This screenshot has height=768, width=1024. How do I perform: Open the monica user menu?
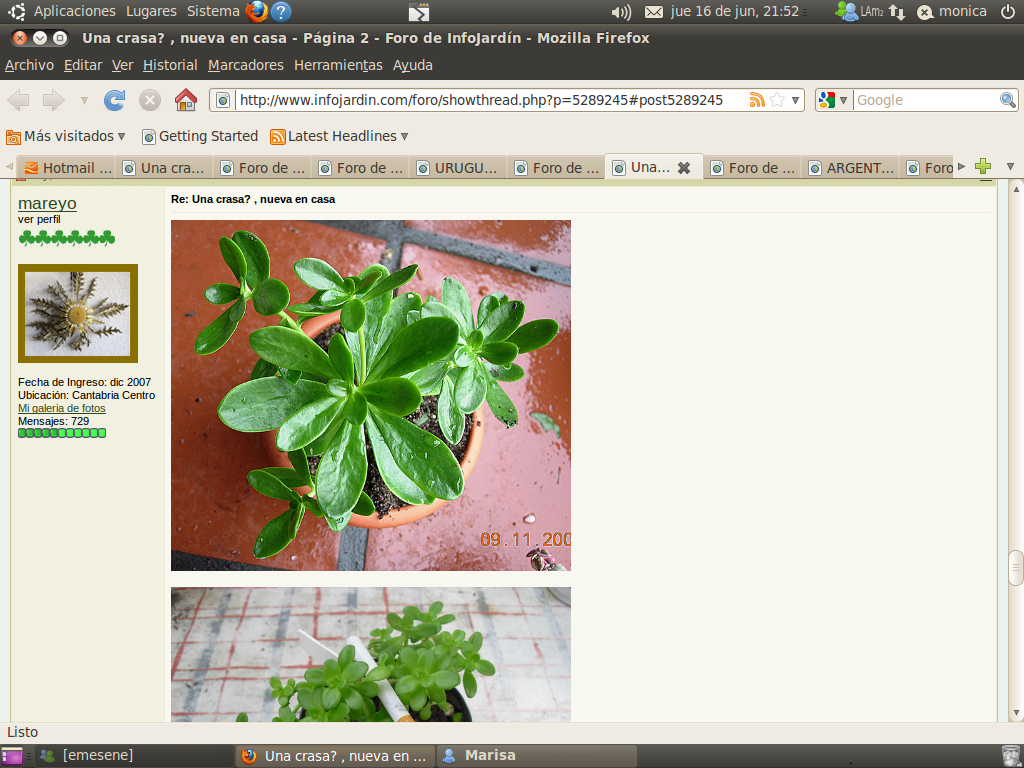tap(952, 12)
